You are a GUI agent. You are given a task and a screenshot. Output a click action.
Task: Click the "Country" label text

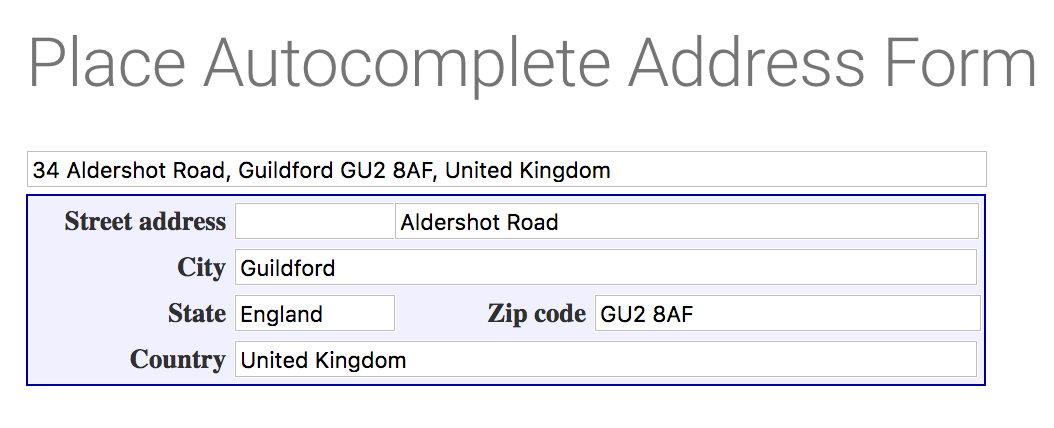177,359
